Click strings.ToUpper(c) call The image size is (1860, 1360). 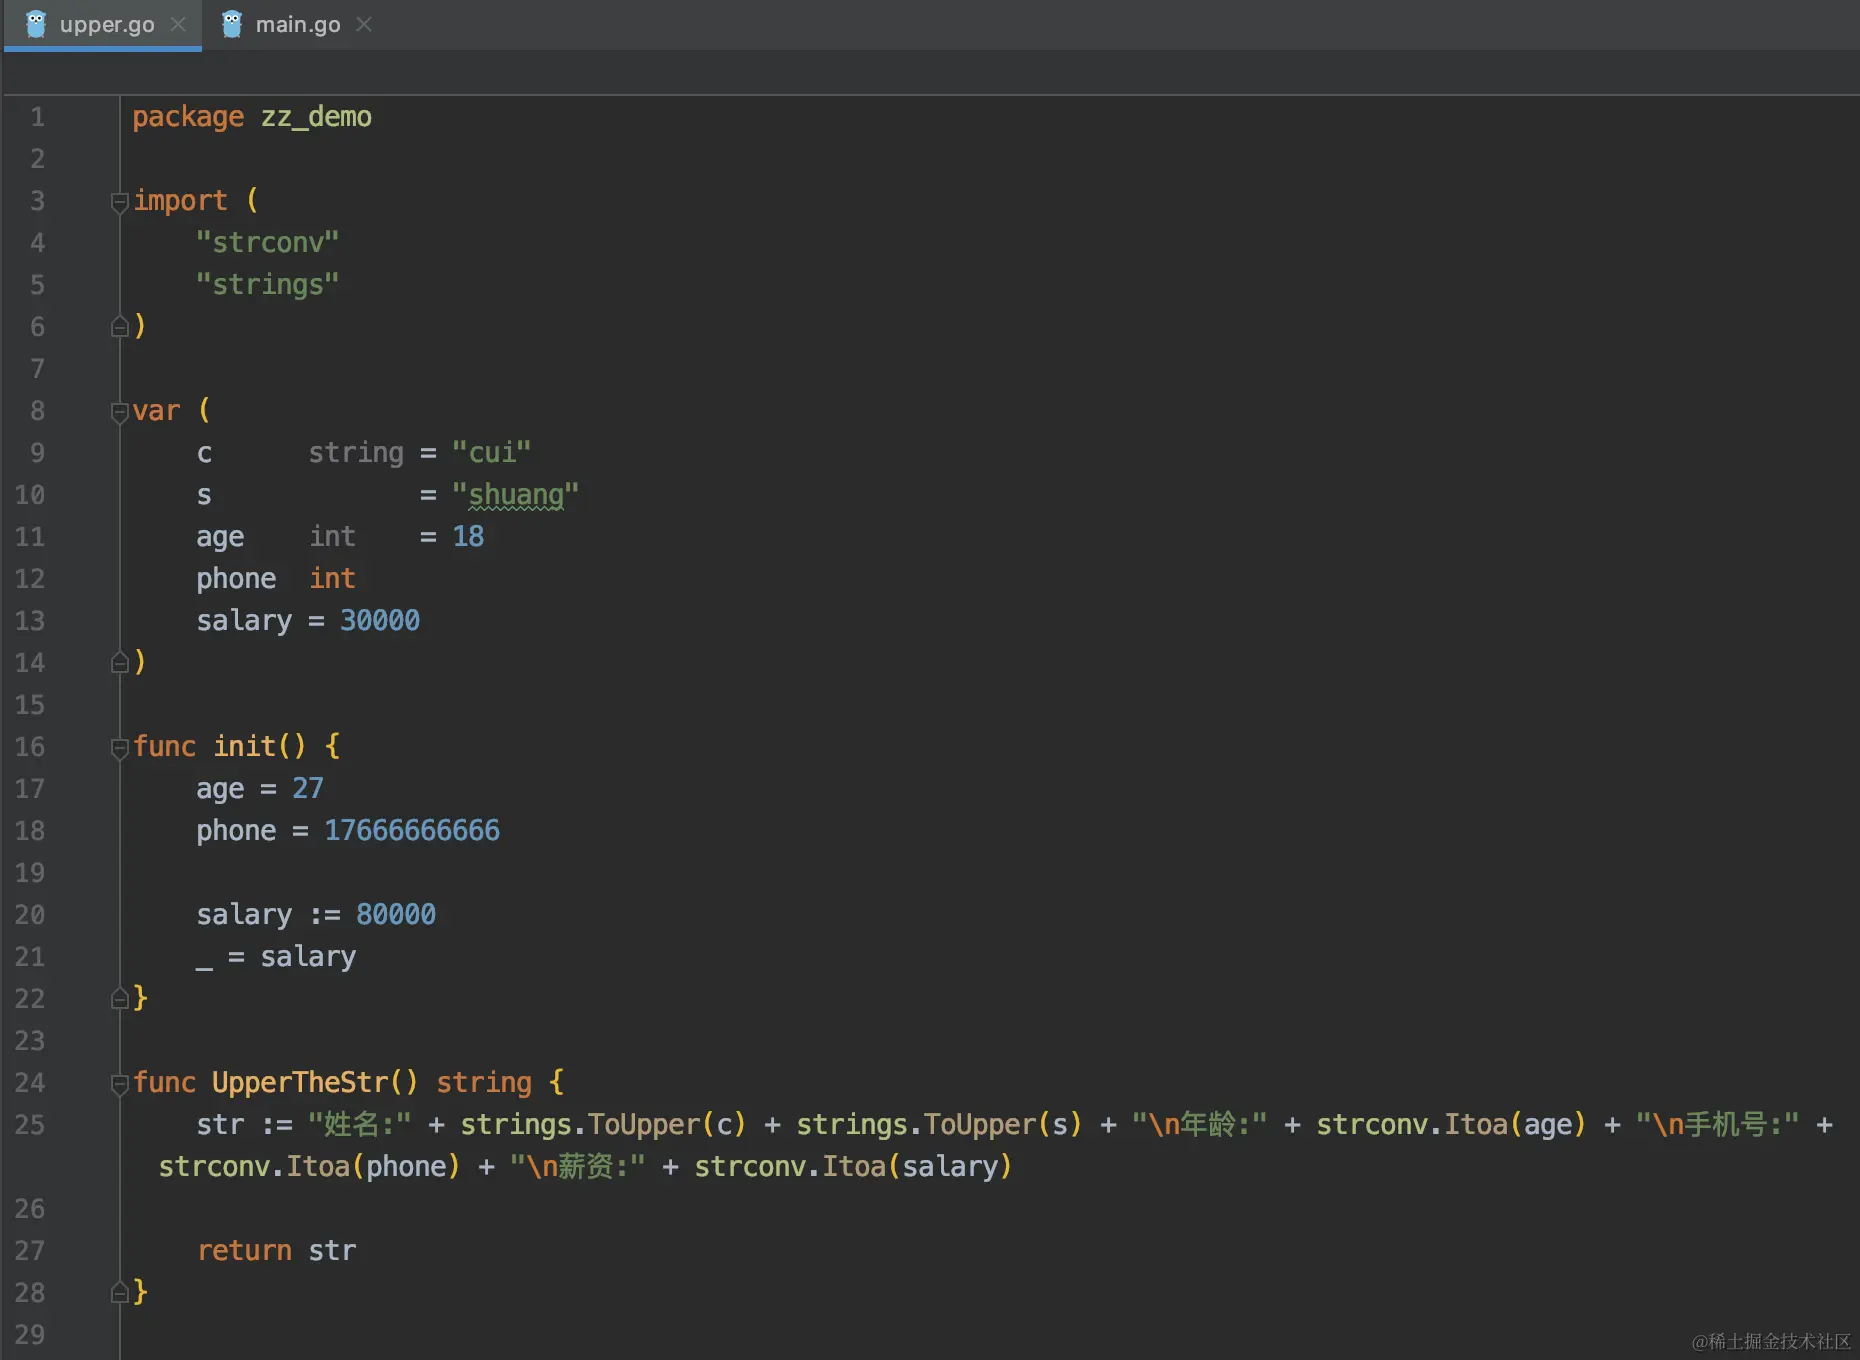603,1125
